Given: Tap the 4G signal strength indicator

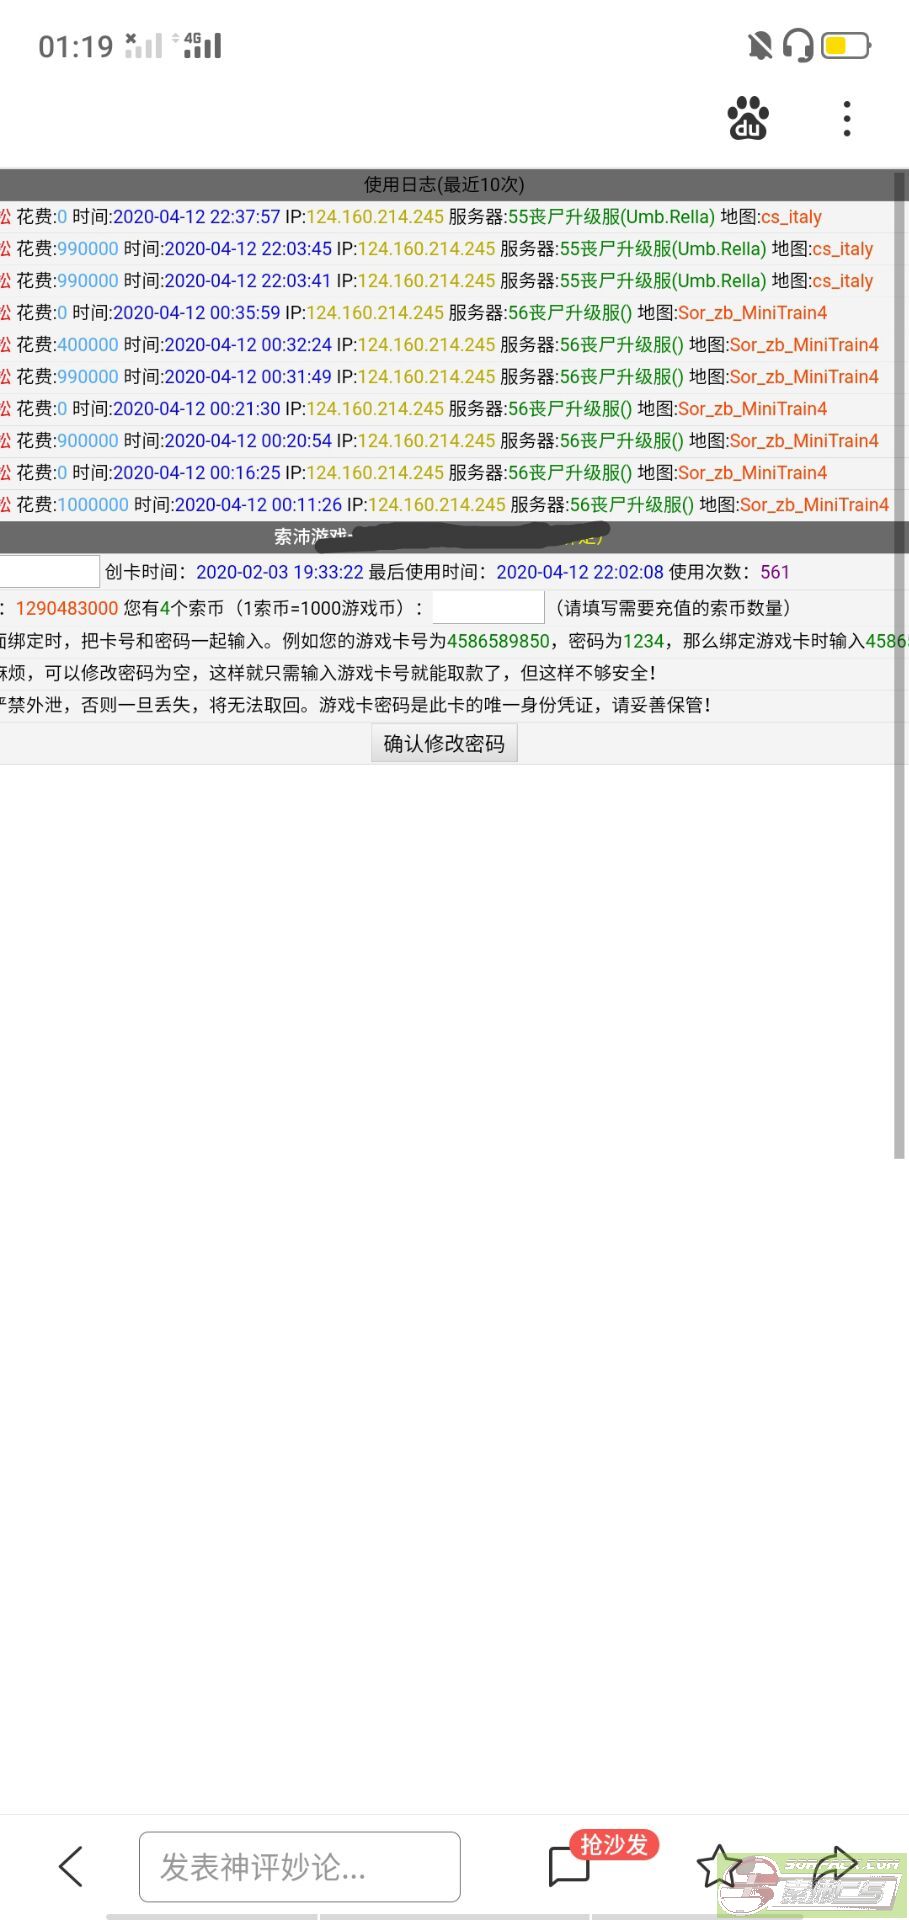Looking at the screenshot, I should tap(198, 46).
